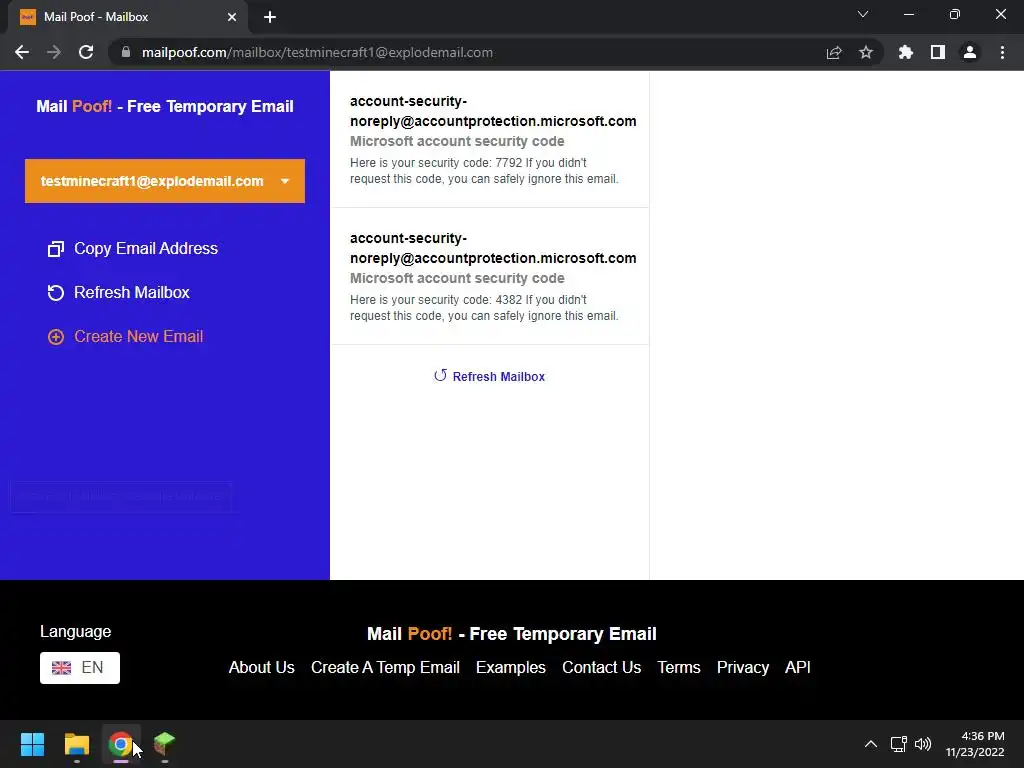This screenshot has width=1024, height=768.
Task: Click the volume speaker icon
Action: 923,744
